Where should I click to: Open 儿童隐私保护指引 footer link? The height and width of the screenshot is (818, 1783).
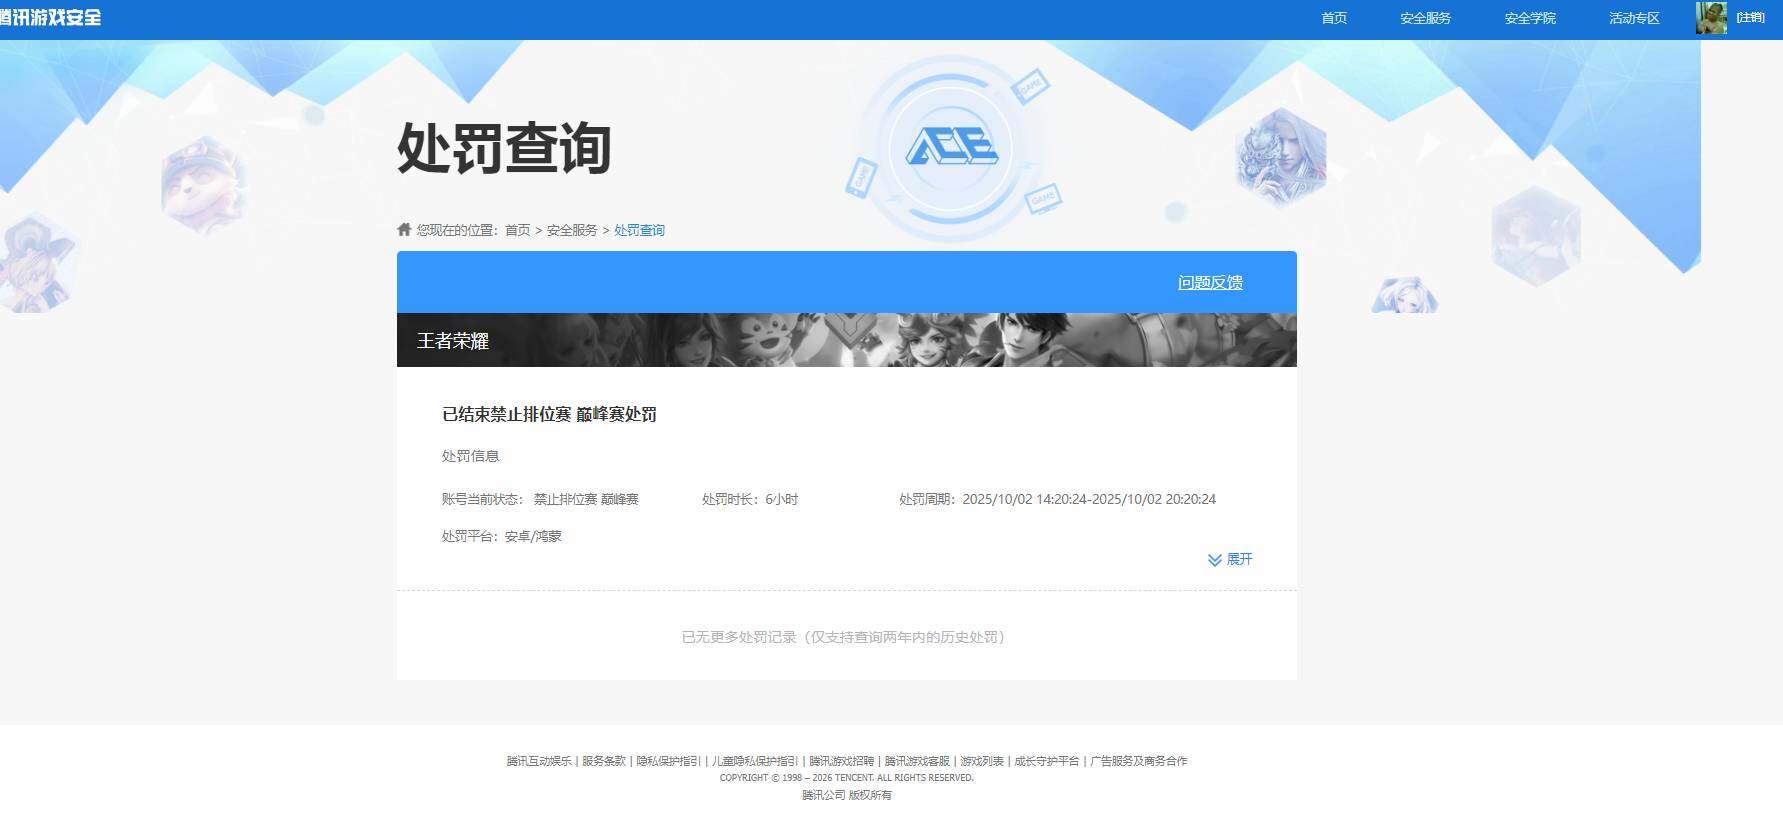tap(755, 761)
